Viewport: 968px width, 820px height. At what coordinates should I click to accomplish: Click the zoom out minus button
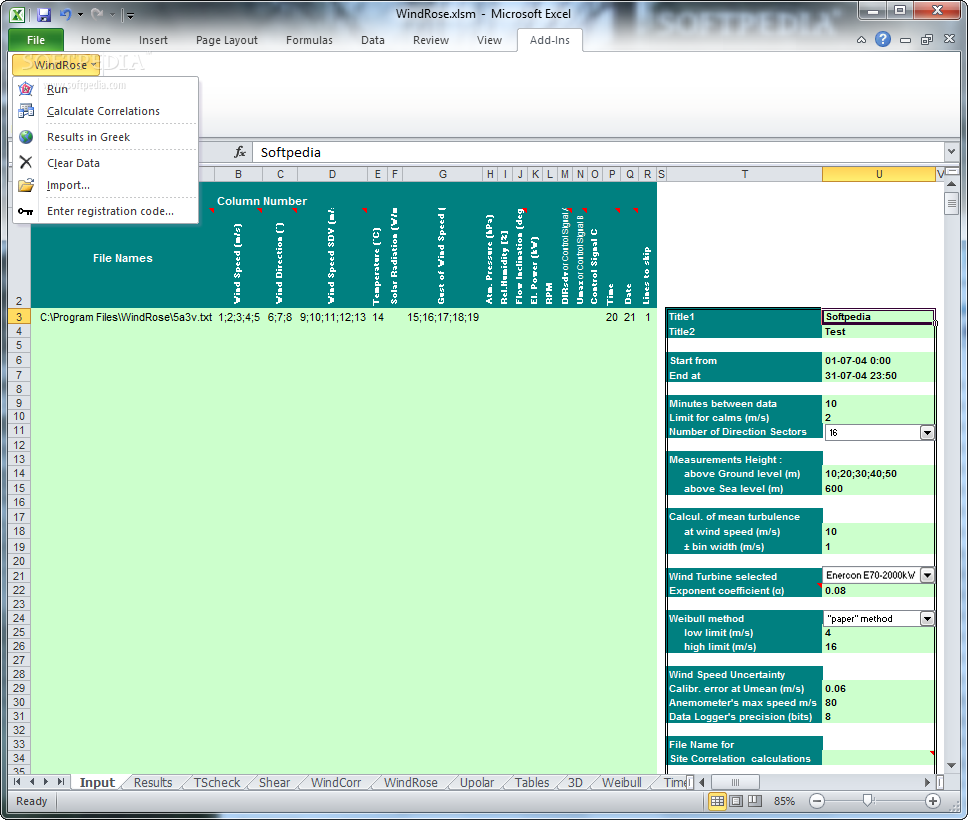(x=817, y=801)
